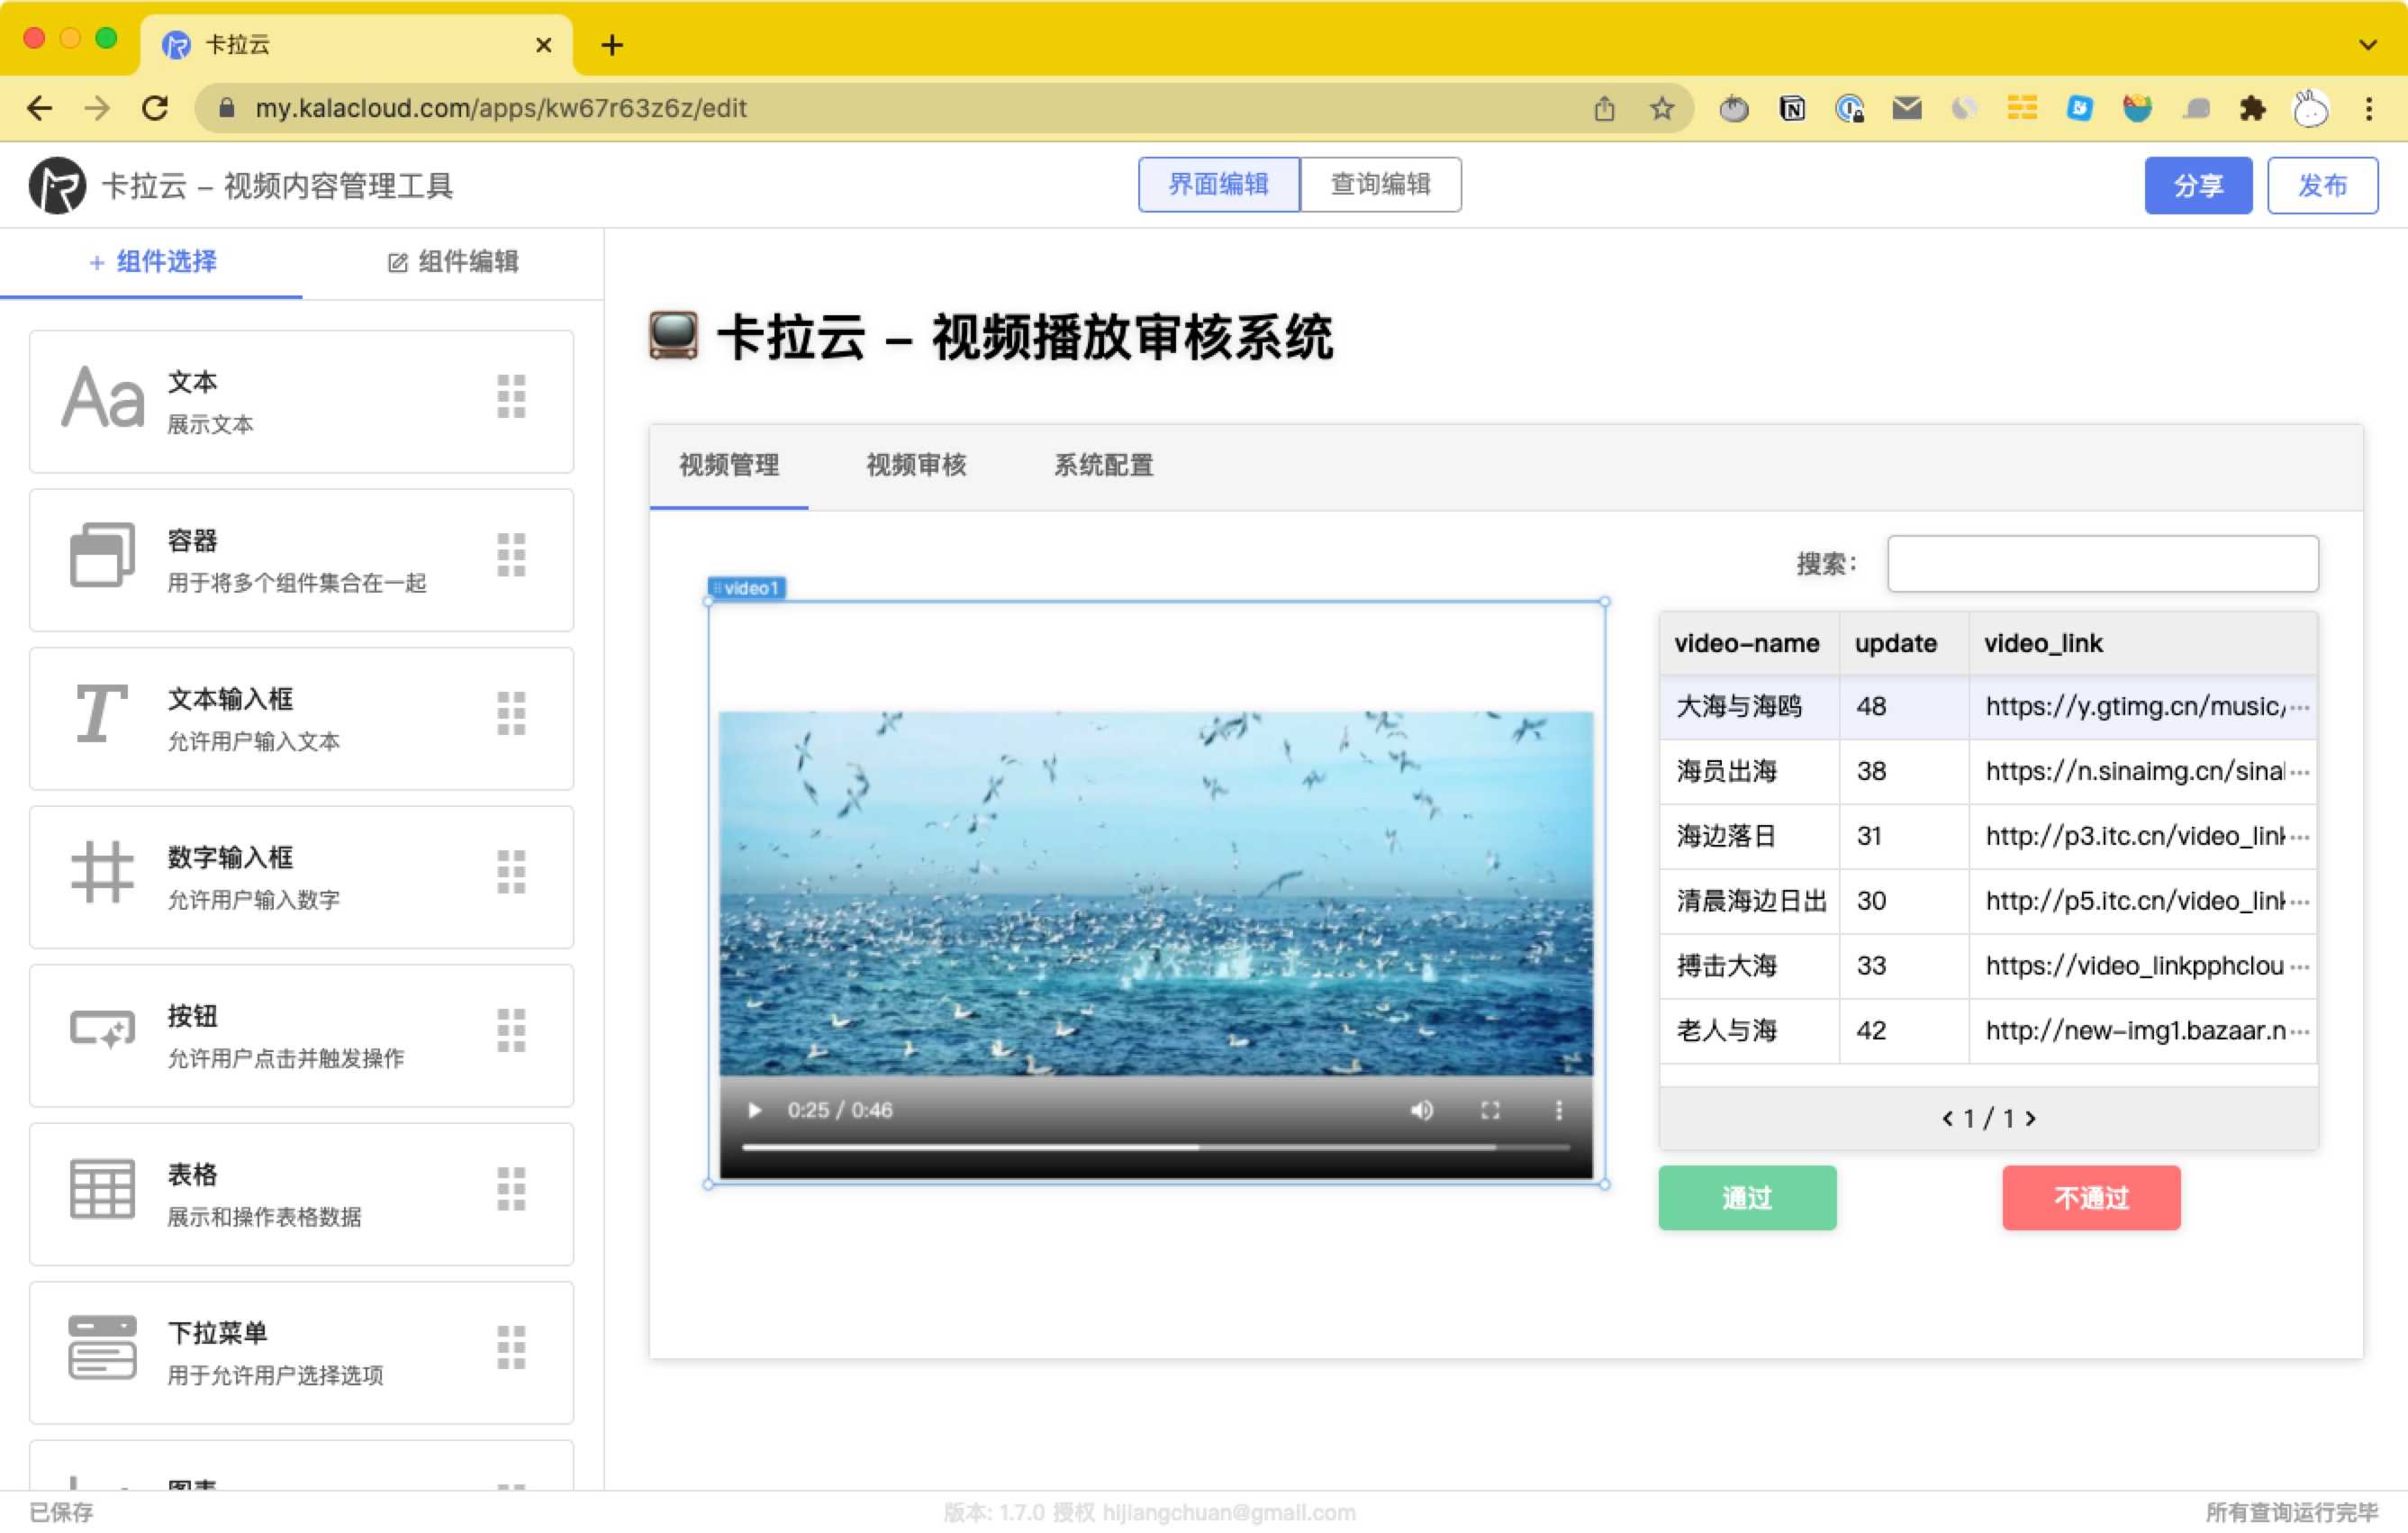Enter fullscreen on the video player
This screenshot has width=2408, height=1533.
point(1490,1110)
